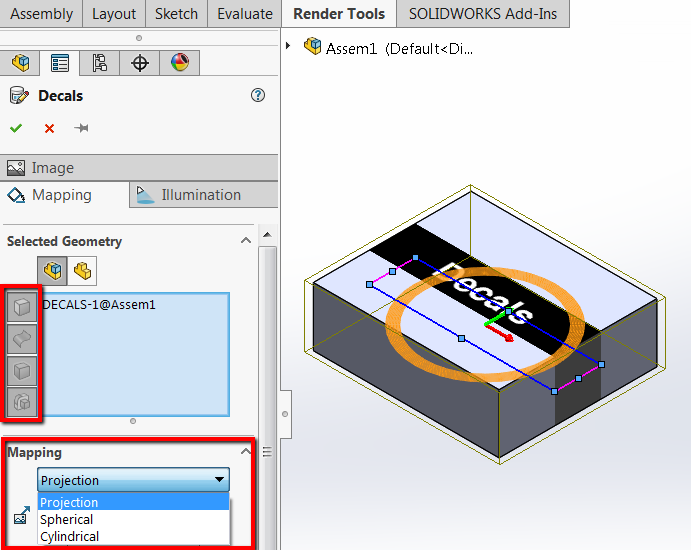The height and width of the screenshot is (550, 691).
Task: Open the Render Tools ribbon tab
Action: (339, 14)
